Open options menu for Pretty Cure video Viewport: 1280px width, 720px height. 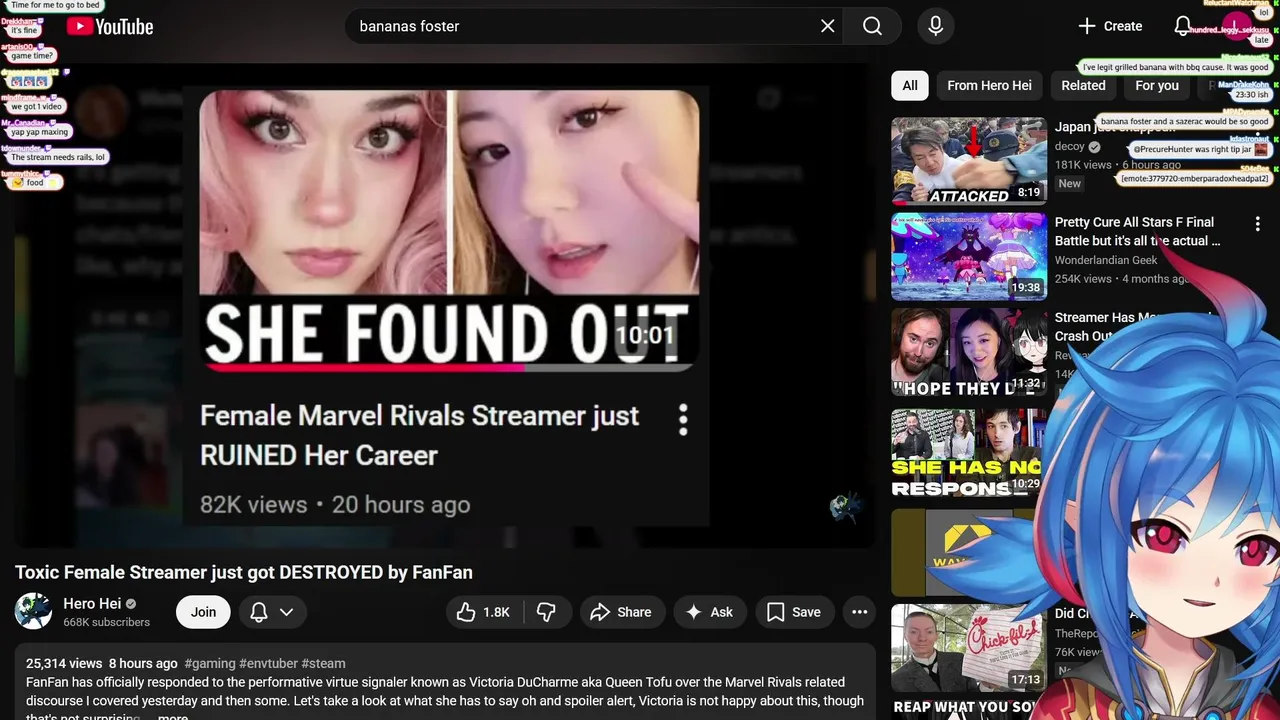tap(1258, 224)
